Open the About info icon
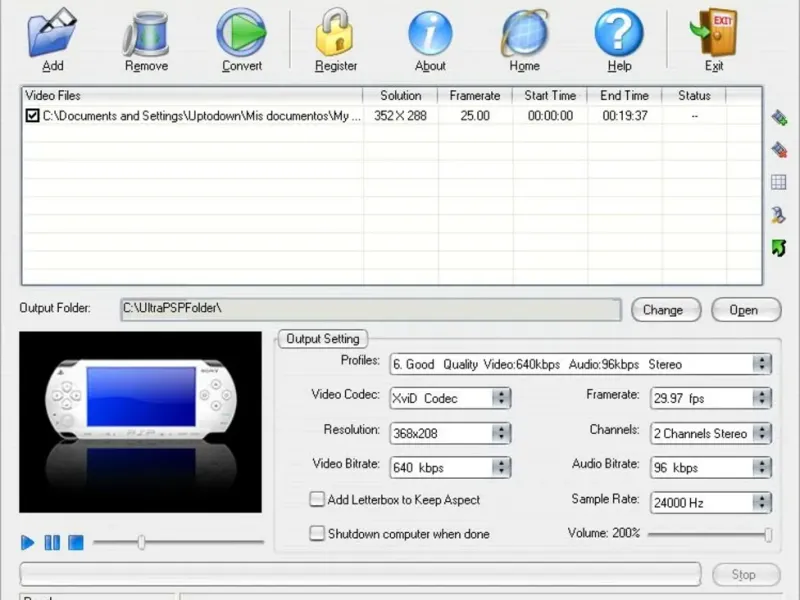 (430, 34)
